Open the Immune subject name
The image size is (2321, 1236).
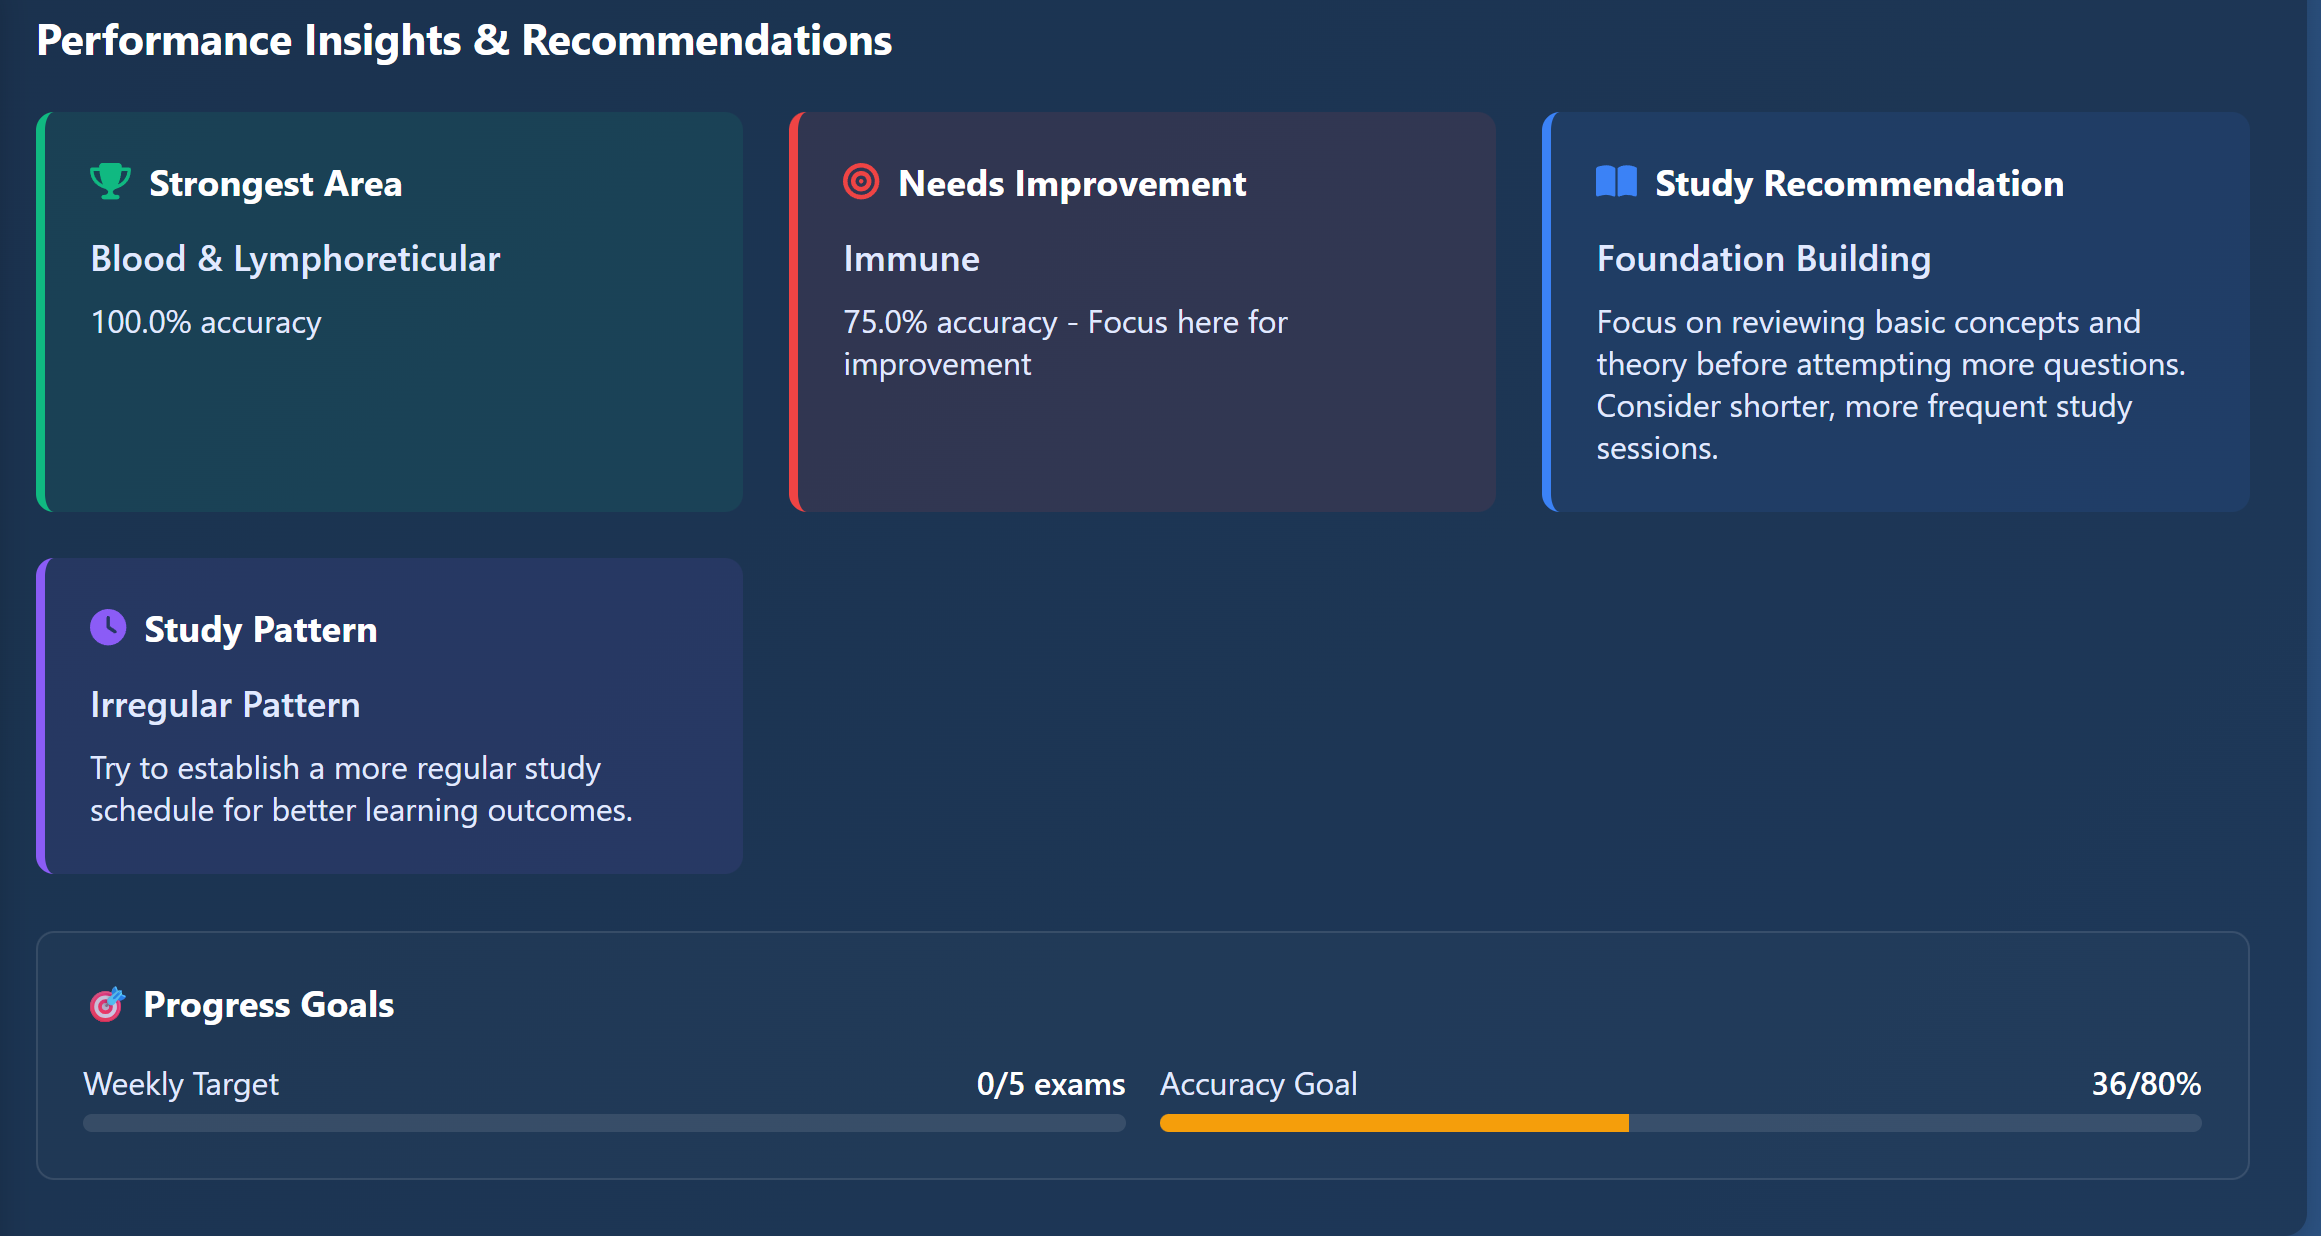(911, 259)
